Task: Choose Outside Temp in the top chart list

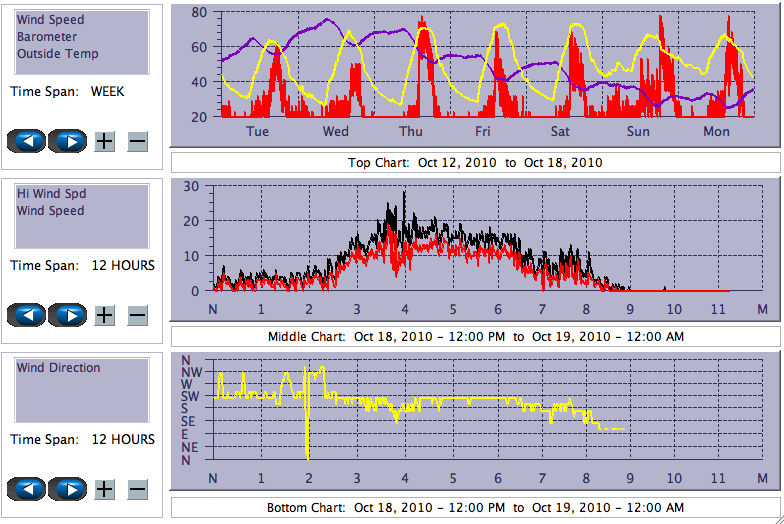Action: coord(57,54)
